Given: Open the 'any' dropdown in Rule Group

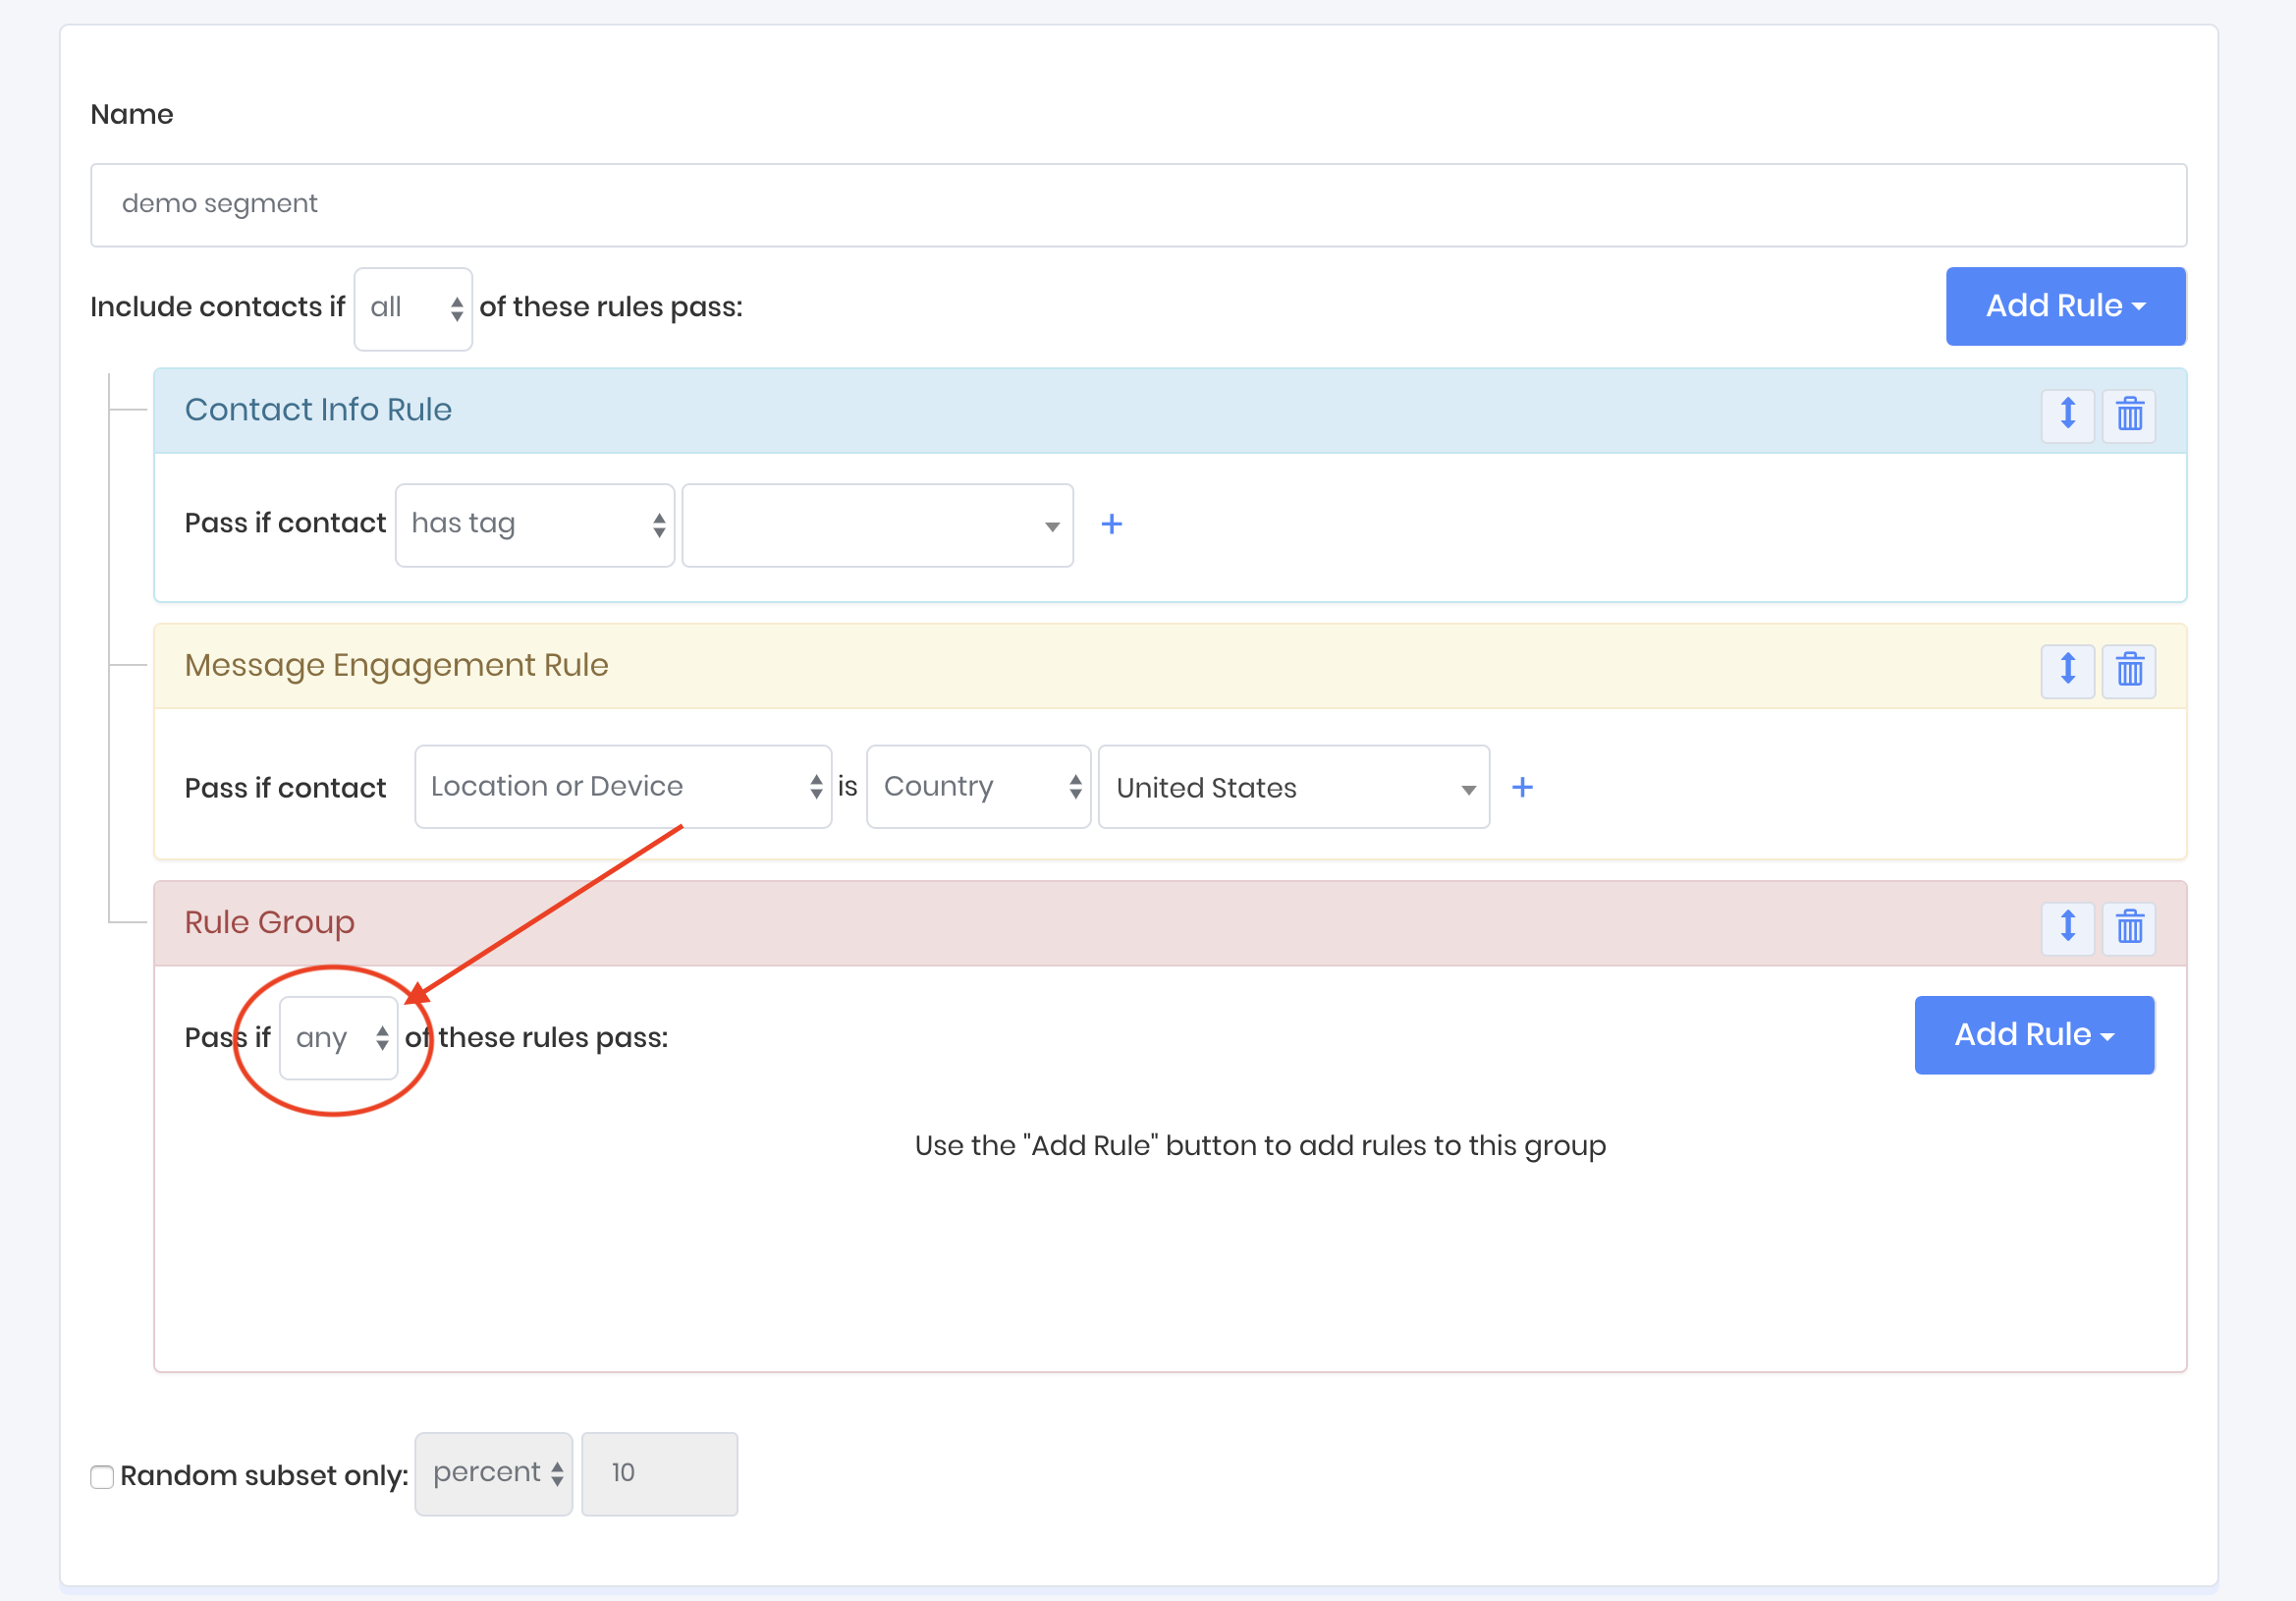Looking at the screenshot, I should pos(338,1038).
